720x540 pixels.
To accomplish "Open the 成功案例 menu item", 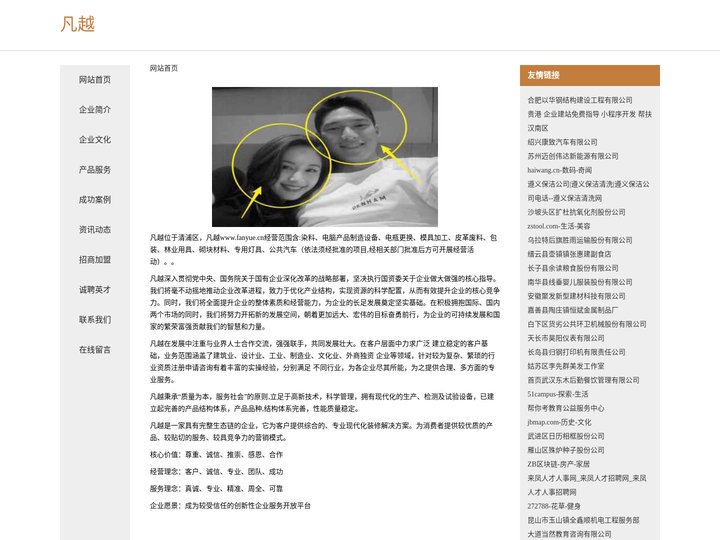I will click(95, 199).
